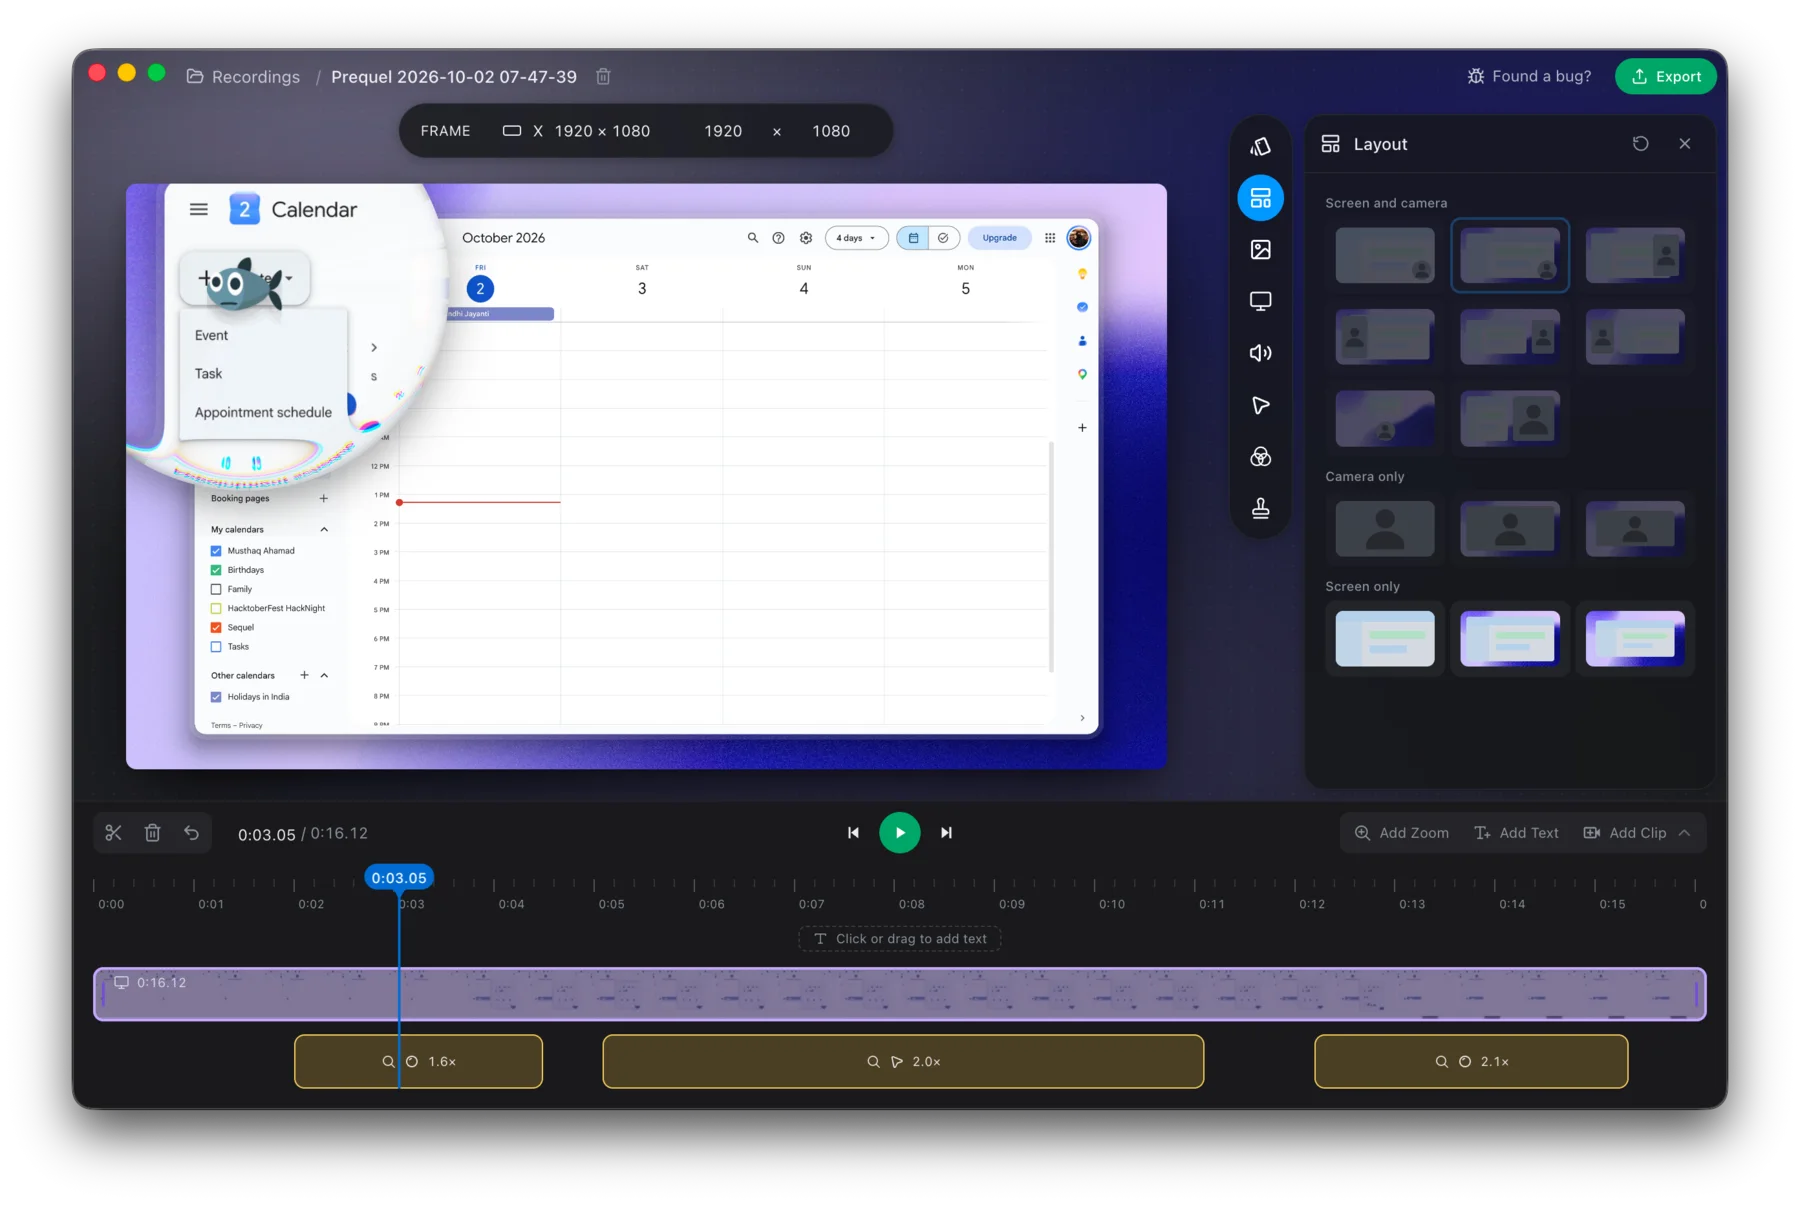Open the stamp watermark icon in sidebar
Image resolution: width=1800 pixels, height=1205 pixels.
(x=1260, y=508)
